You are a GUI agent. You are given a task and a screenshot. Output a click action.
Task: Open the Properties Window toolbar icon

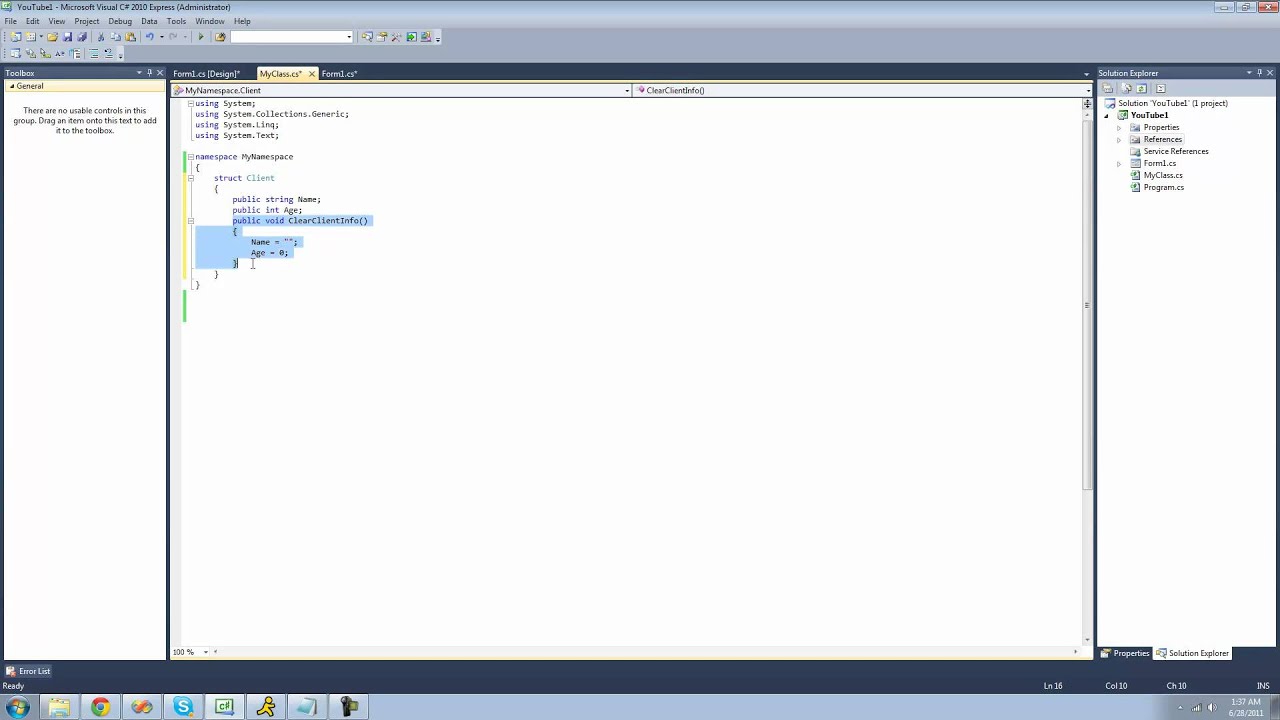point(382,37)
